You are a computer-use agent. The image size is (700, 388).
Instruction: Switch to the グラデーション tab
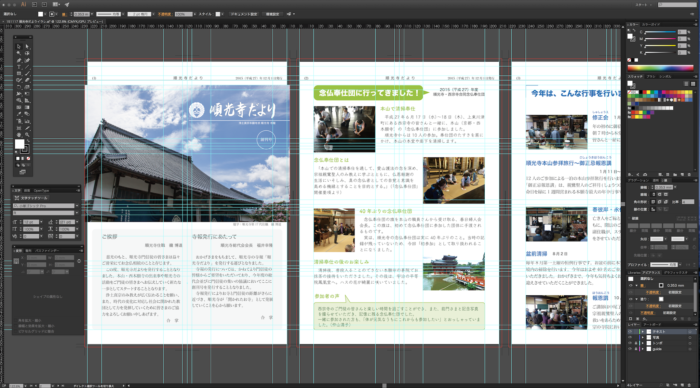(637, 180)
